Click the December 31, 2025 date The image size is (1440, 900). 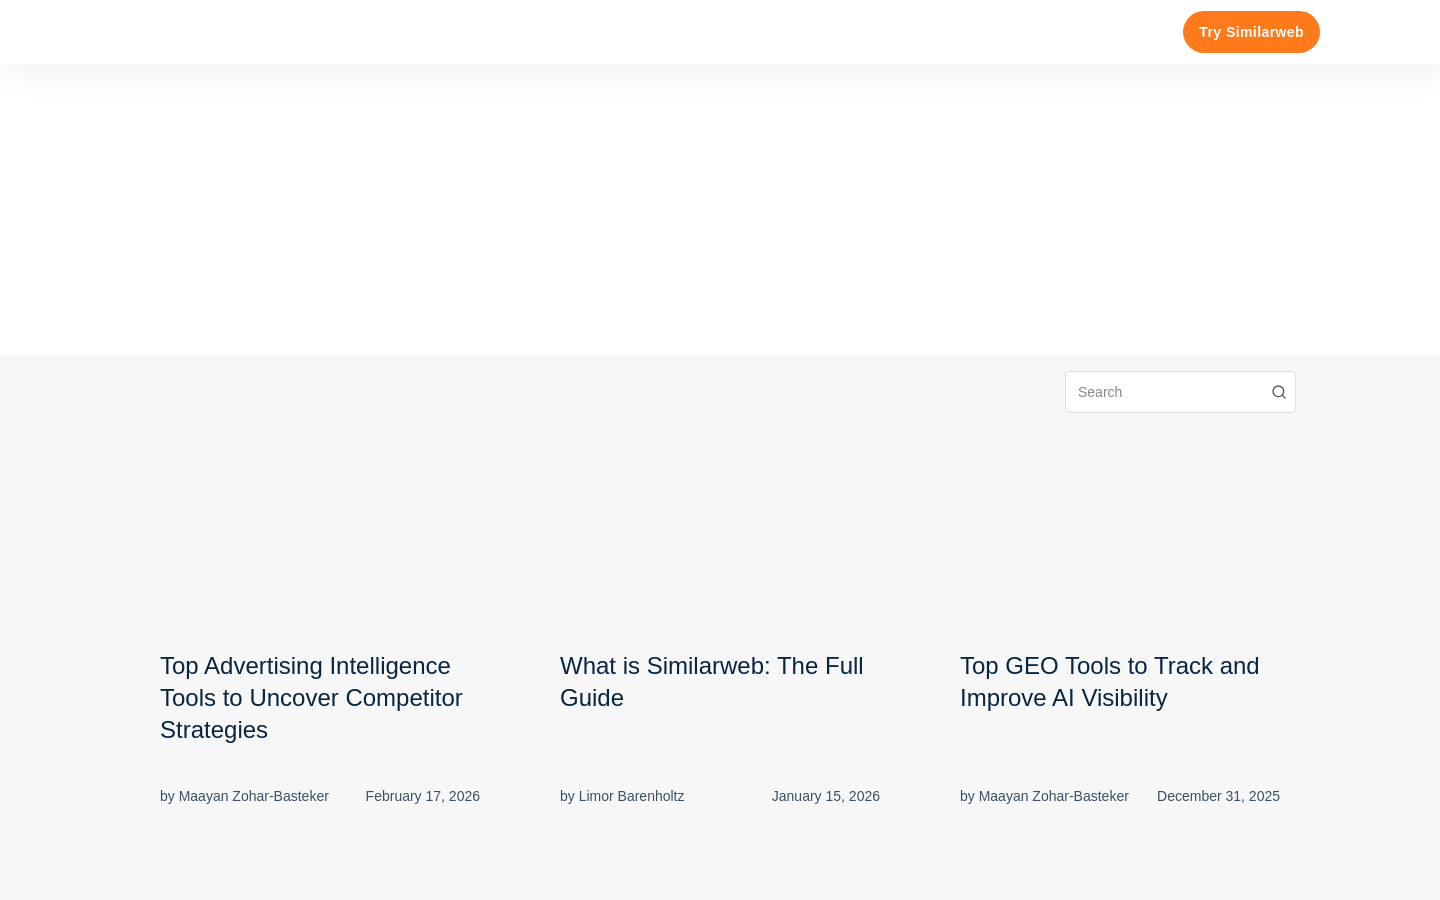1218,796
